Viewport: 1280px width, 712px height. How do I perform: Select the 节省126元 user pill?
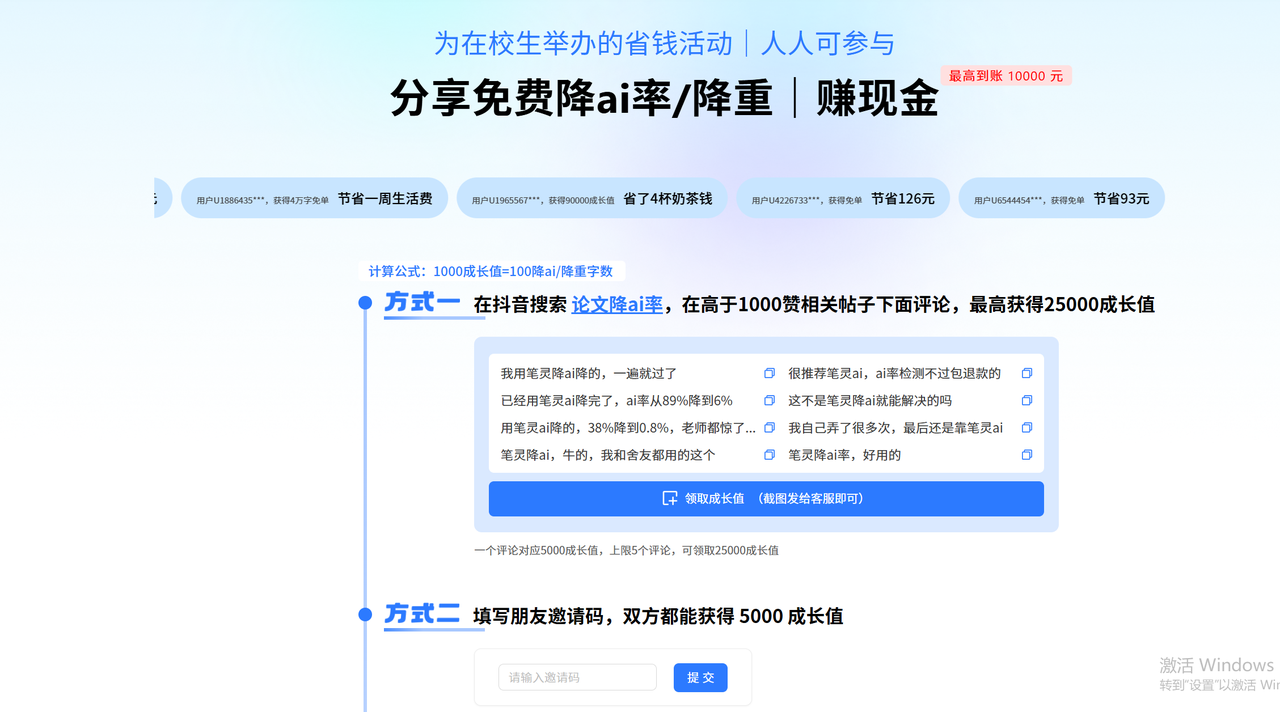point(843,198)
